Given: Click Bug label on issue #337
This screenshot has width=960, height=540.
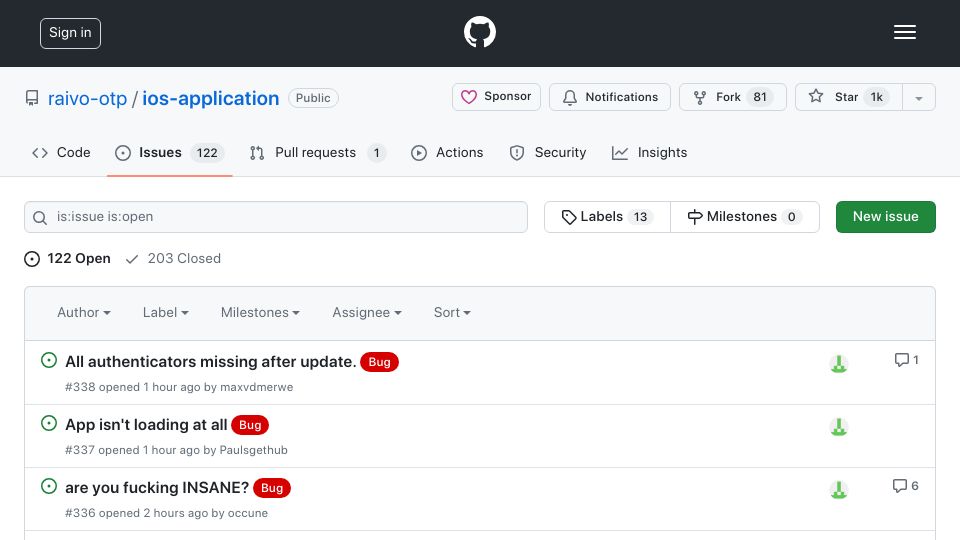Looking at the screenshot, I should (250, 425).
